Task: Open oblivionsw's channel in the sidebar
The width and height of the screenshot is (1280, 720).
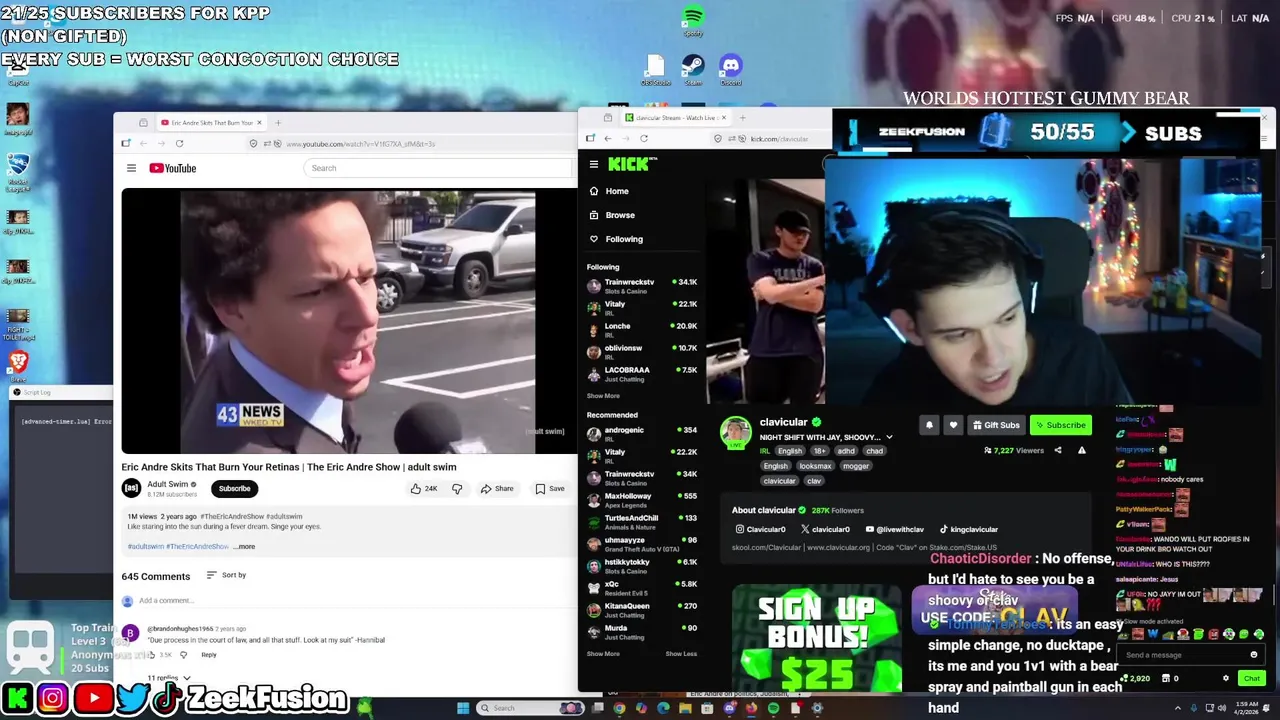Action: point(642,351)
